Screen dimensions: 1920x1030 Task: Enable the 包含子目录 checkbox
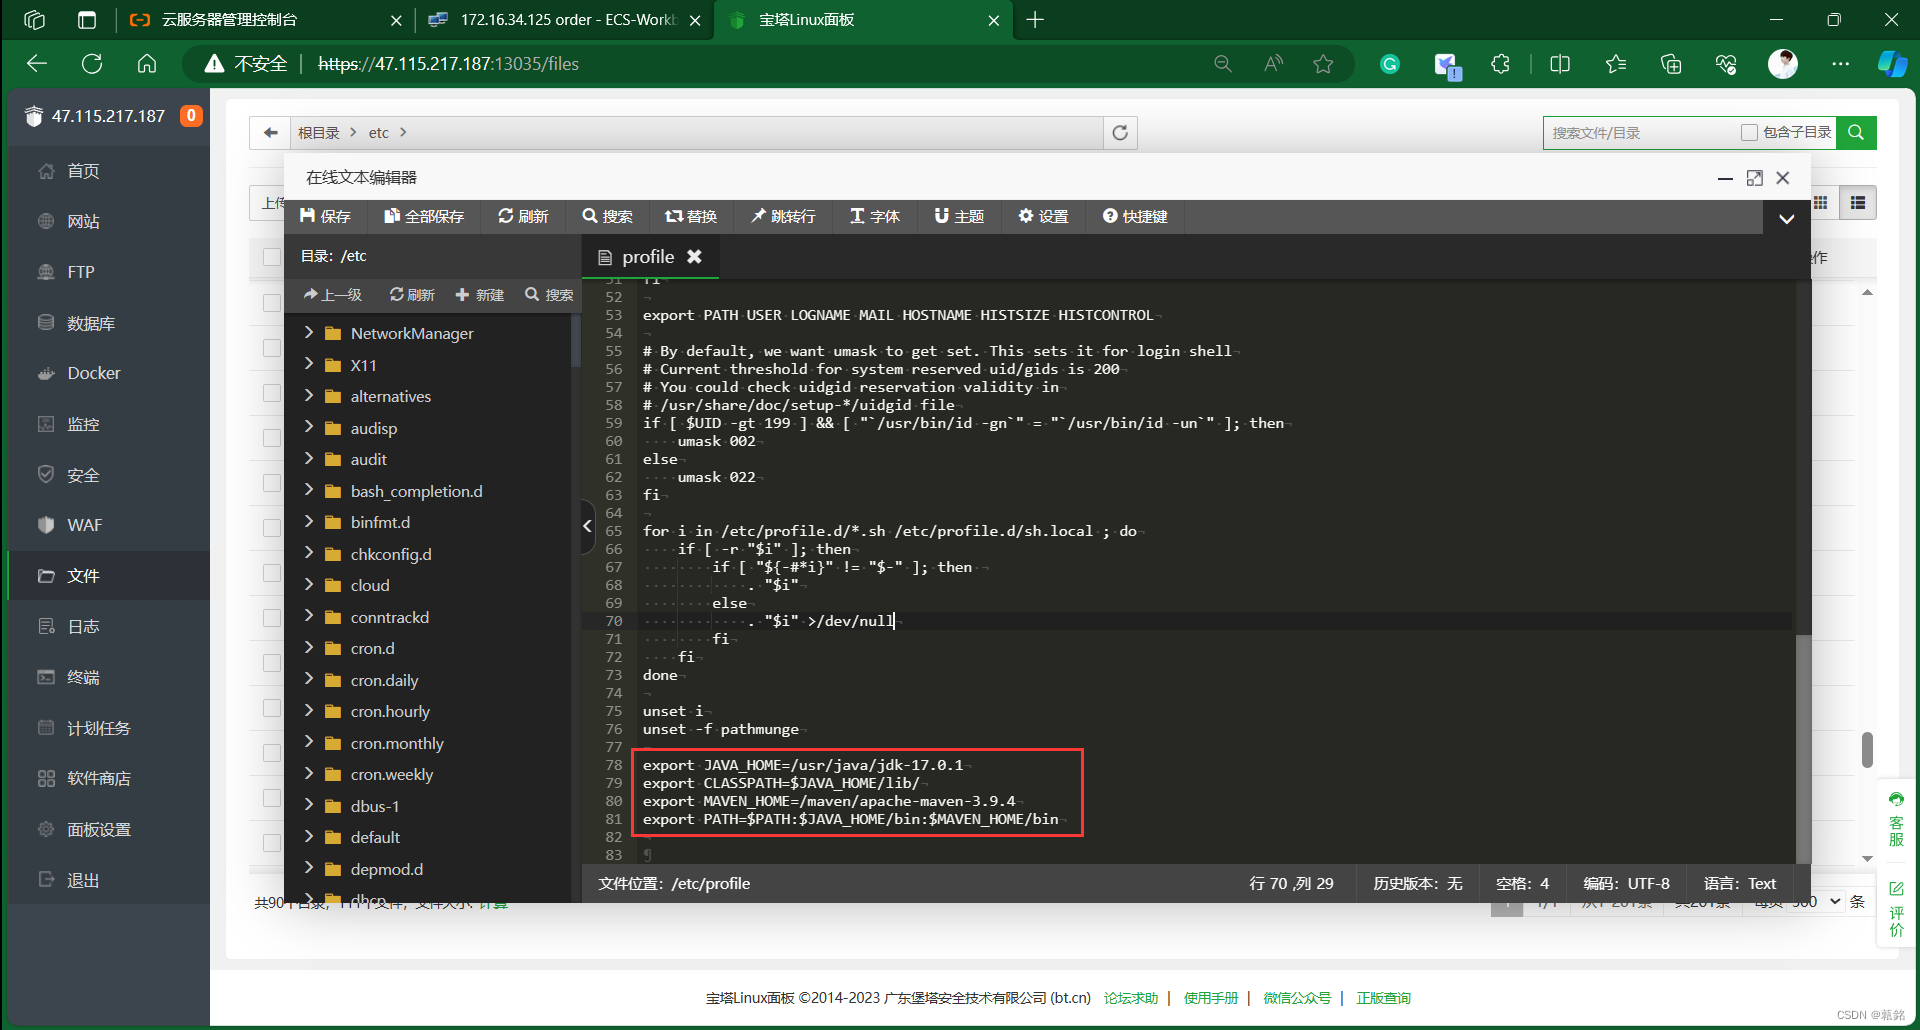click(1749, 131)
